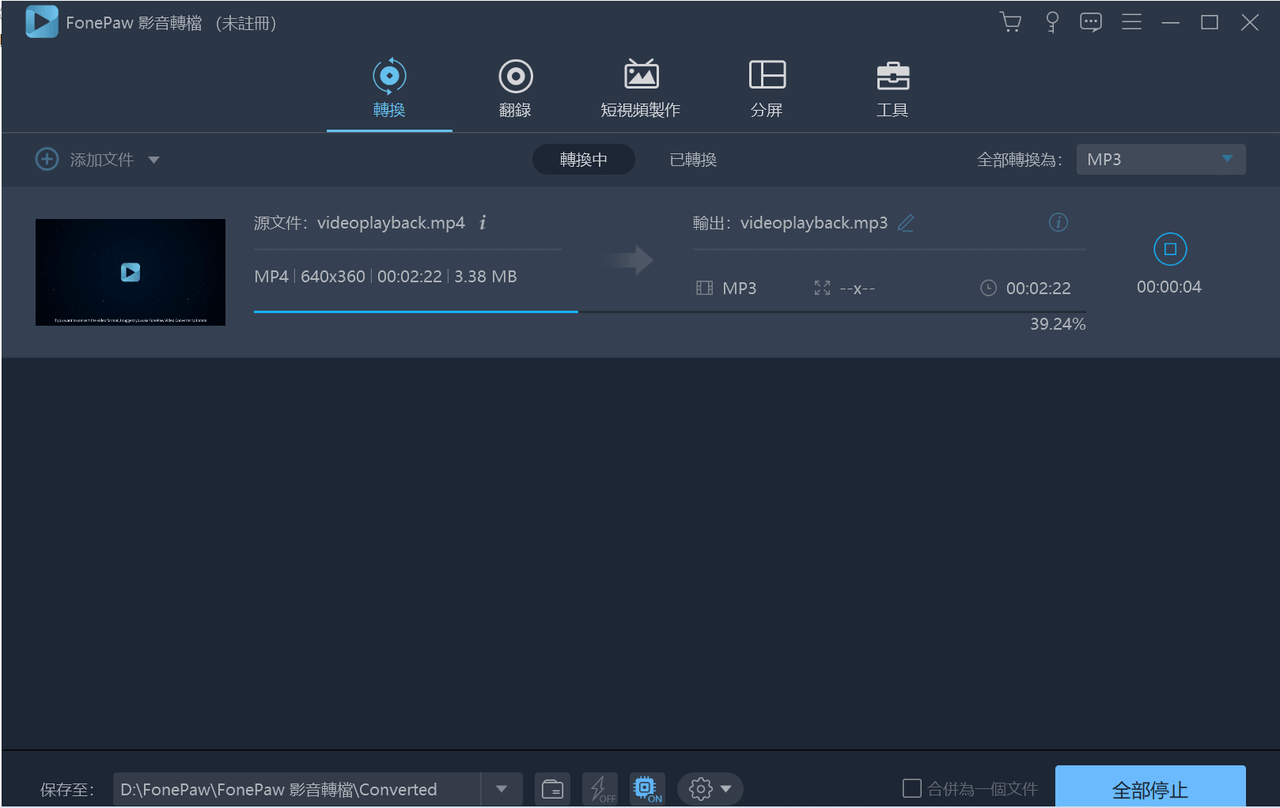Rename output videoplayback.mp3 with pencil icon
Screen dimensions: 1280x808
pos(906,223)
